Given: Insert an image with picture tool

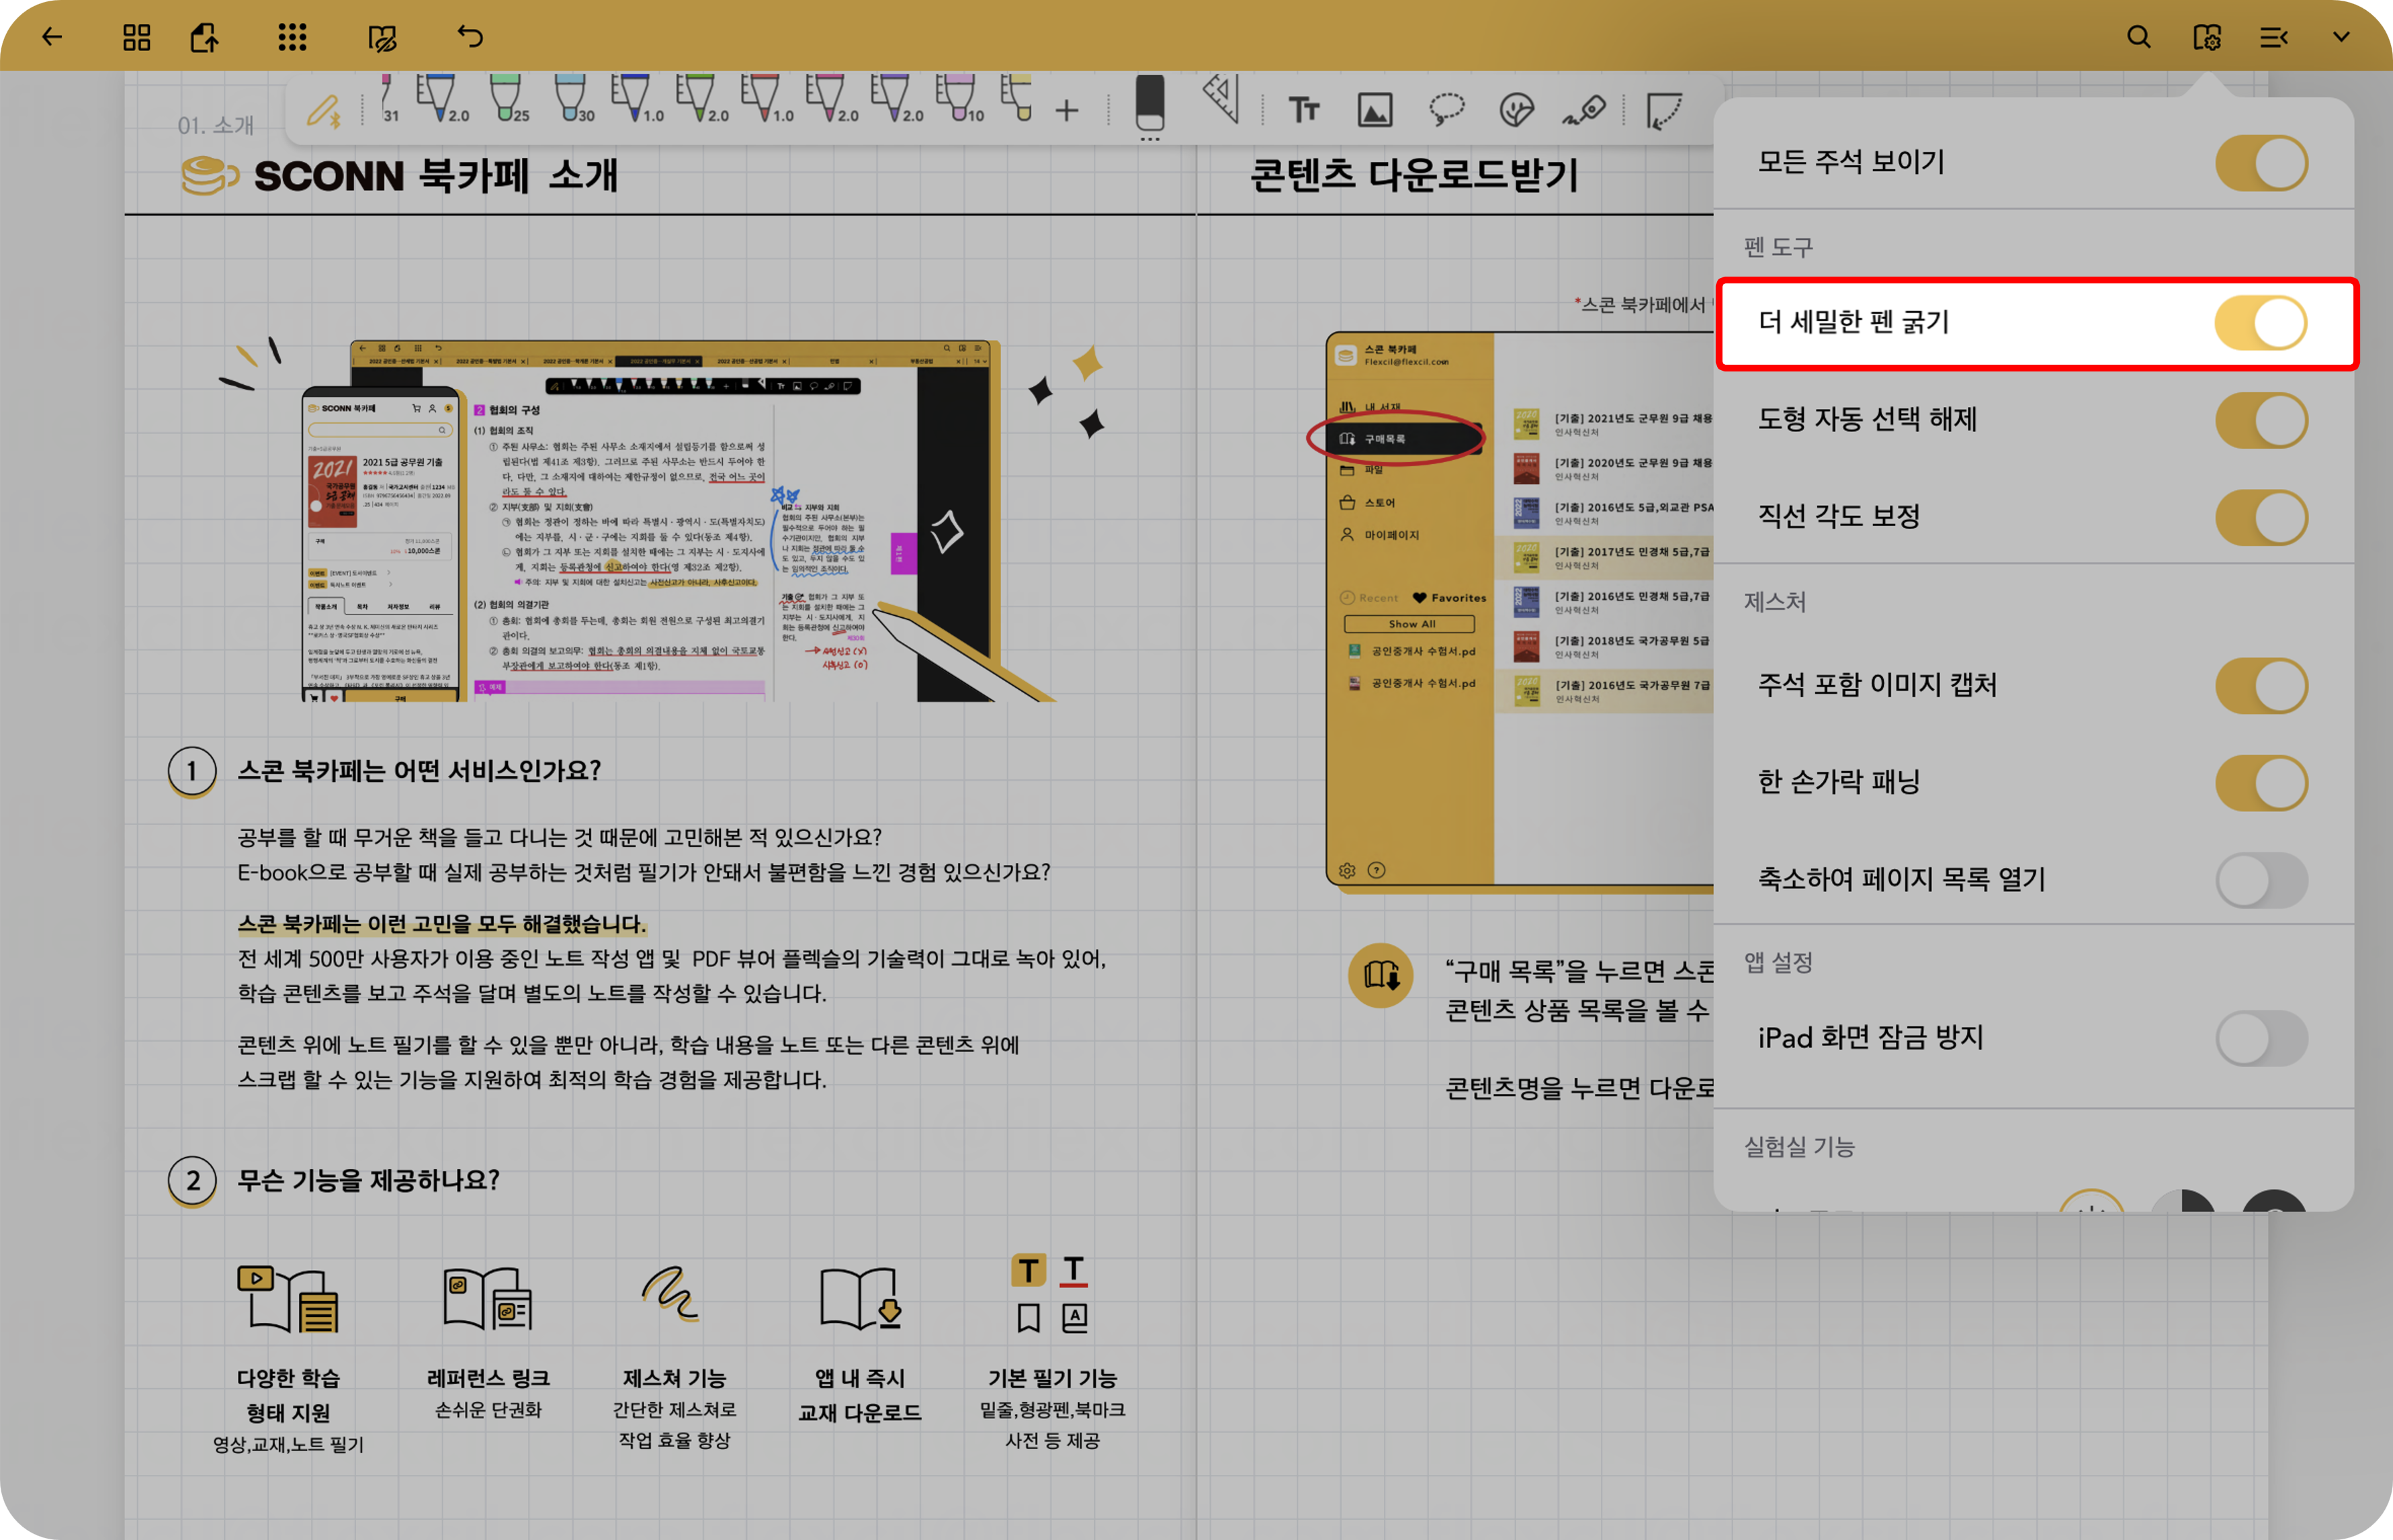Looking at the screenshot, I should (x=1375, y=109).
